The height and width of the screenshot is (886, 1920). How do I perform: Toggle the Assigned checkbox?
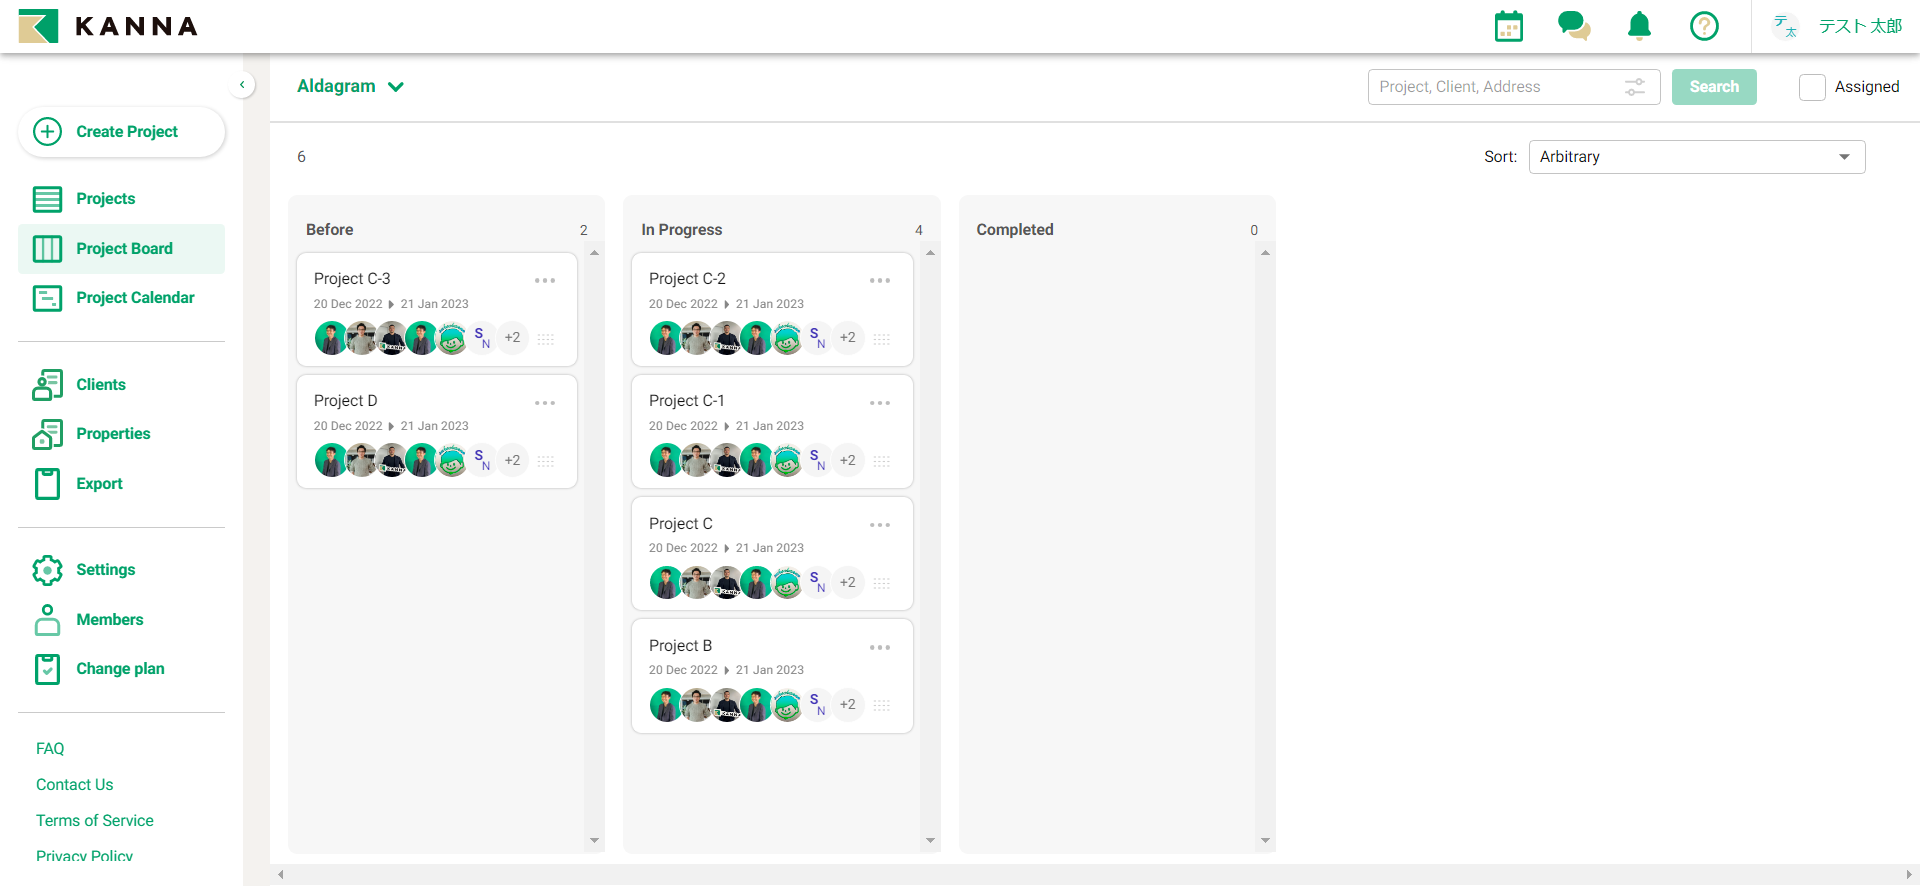click(1812, 87)
